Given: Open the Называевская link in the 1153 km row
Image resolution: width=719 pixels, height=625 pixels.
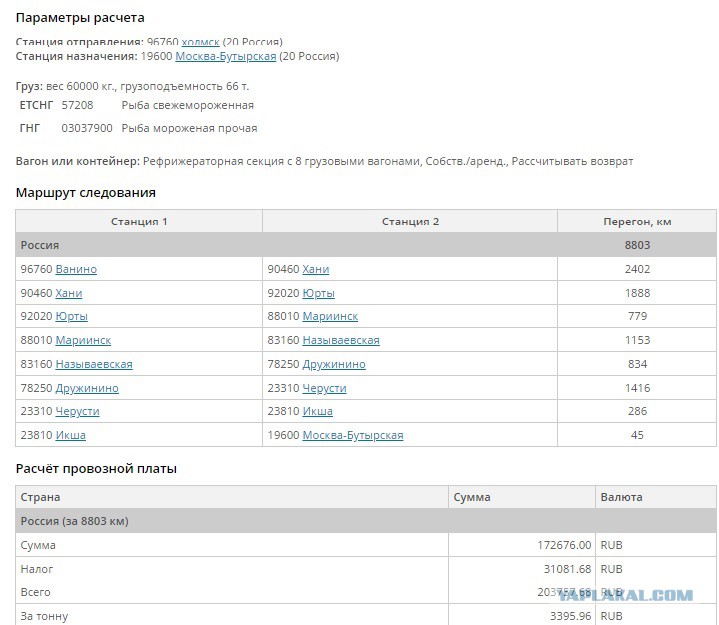Looking at the screenshot, I should (341, 340).
